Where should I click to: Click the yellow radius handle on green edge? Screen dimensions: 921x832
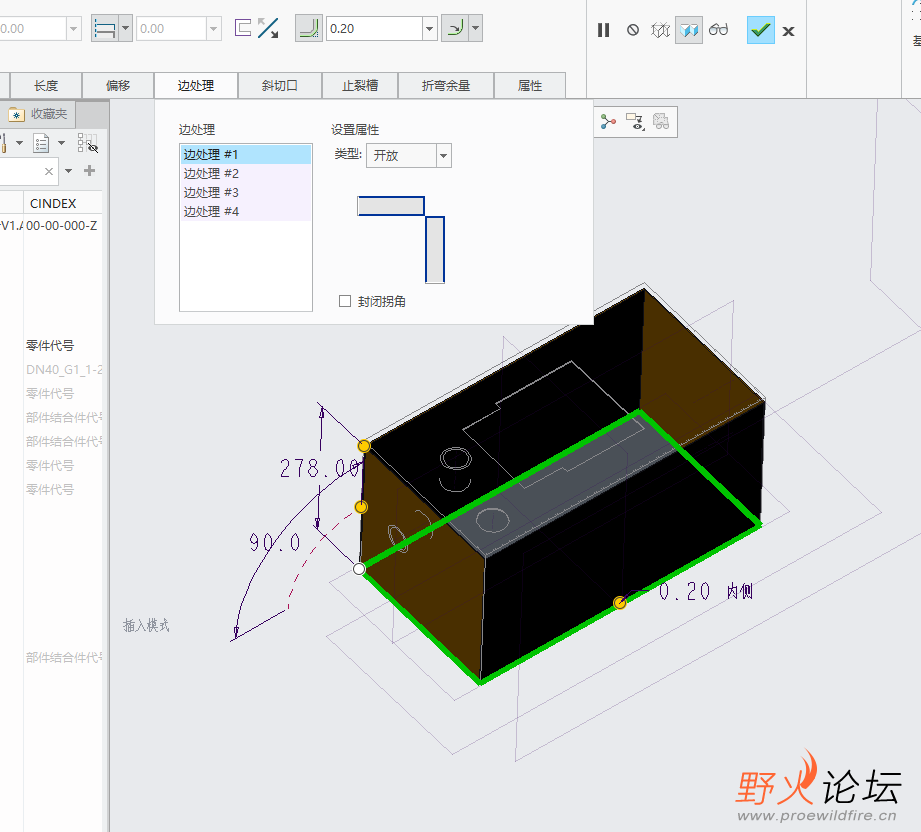click(620, 603)
